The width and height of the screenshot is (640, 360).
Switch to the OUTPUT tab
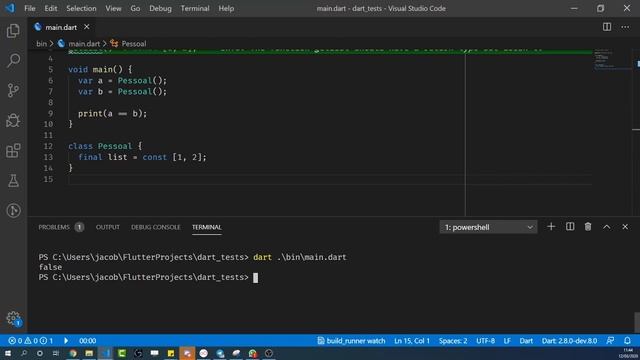pyautogui.click(x=108, y=227)
